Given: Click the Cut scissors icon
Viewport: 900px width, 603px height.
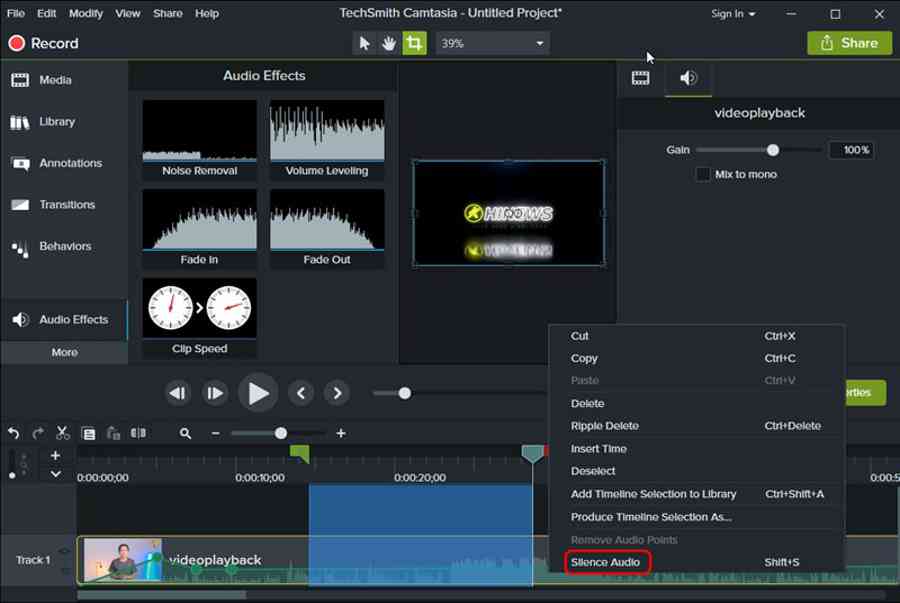Looking at the screenshot, I should pos(63,433).
